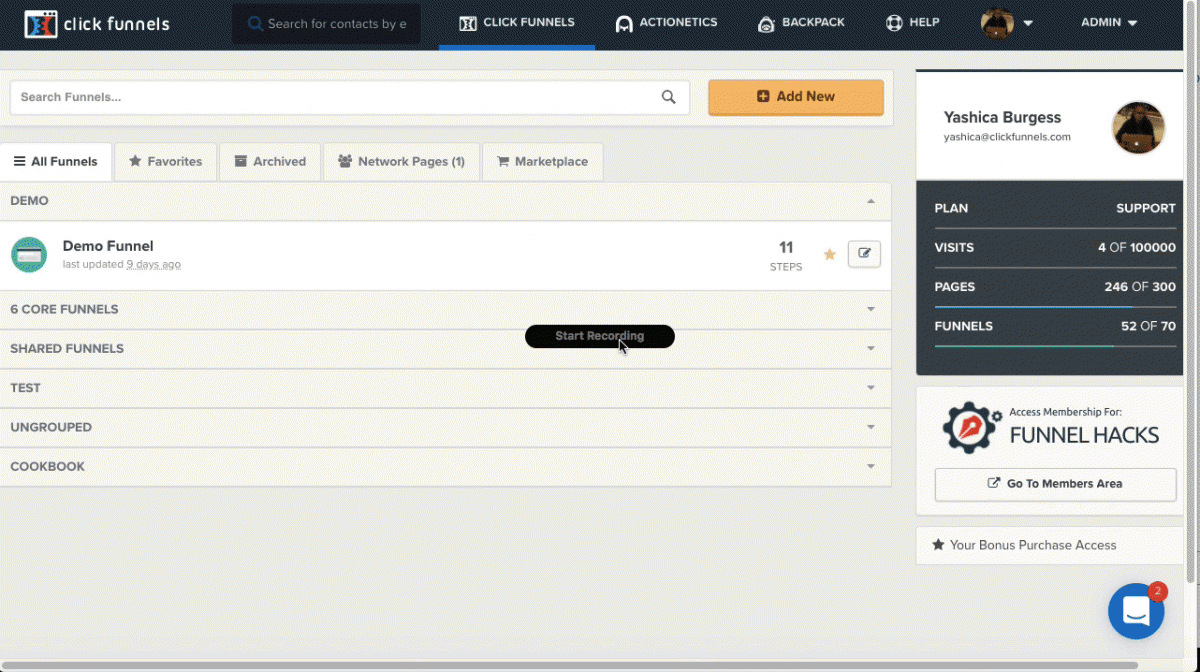1200x672 pixels.
Task: Click the Demo Funnel edit pencil icon
Action: pyautogui.click(x=864, y=254)
